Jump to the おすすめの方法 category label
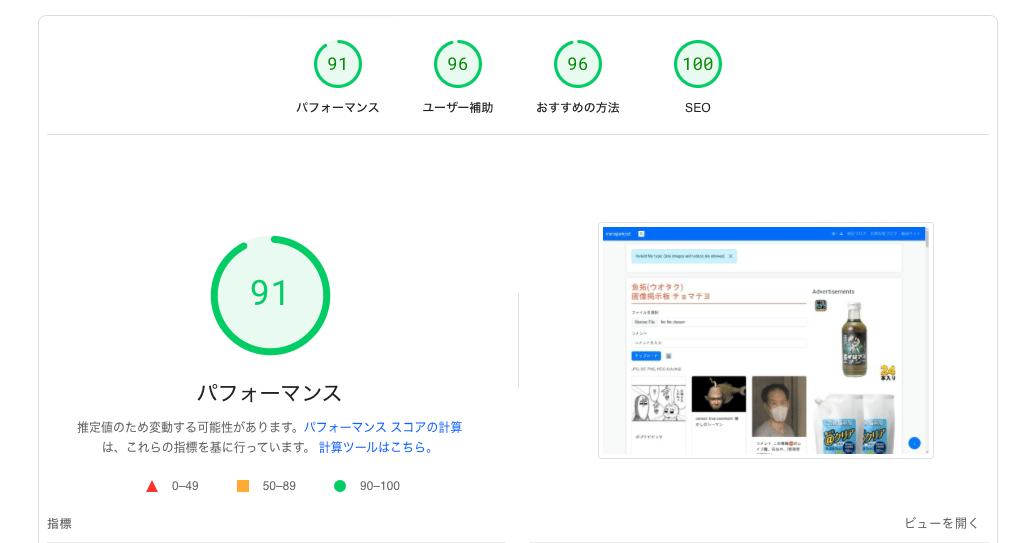This screenshot has width=1010, height=543. pos(578,108)
